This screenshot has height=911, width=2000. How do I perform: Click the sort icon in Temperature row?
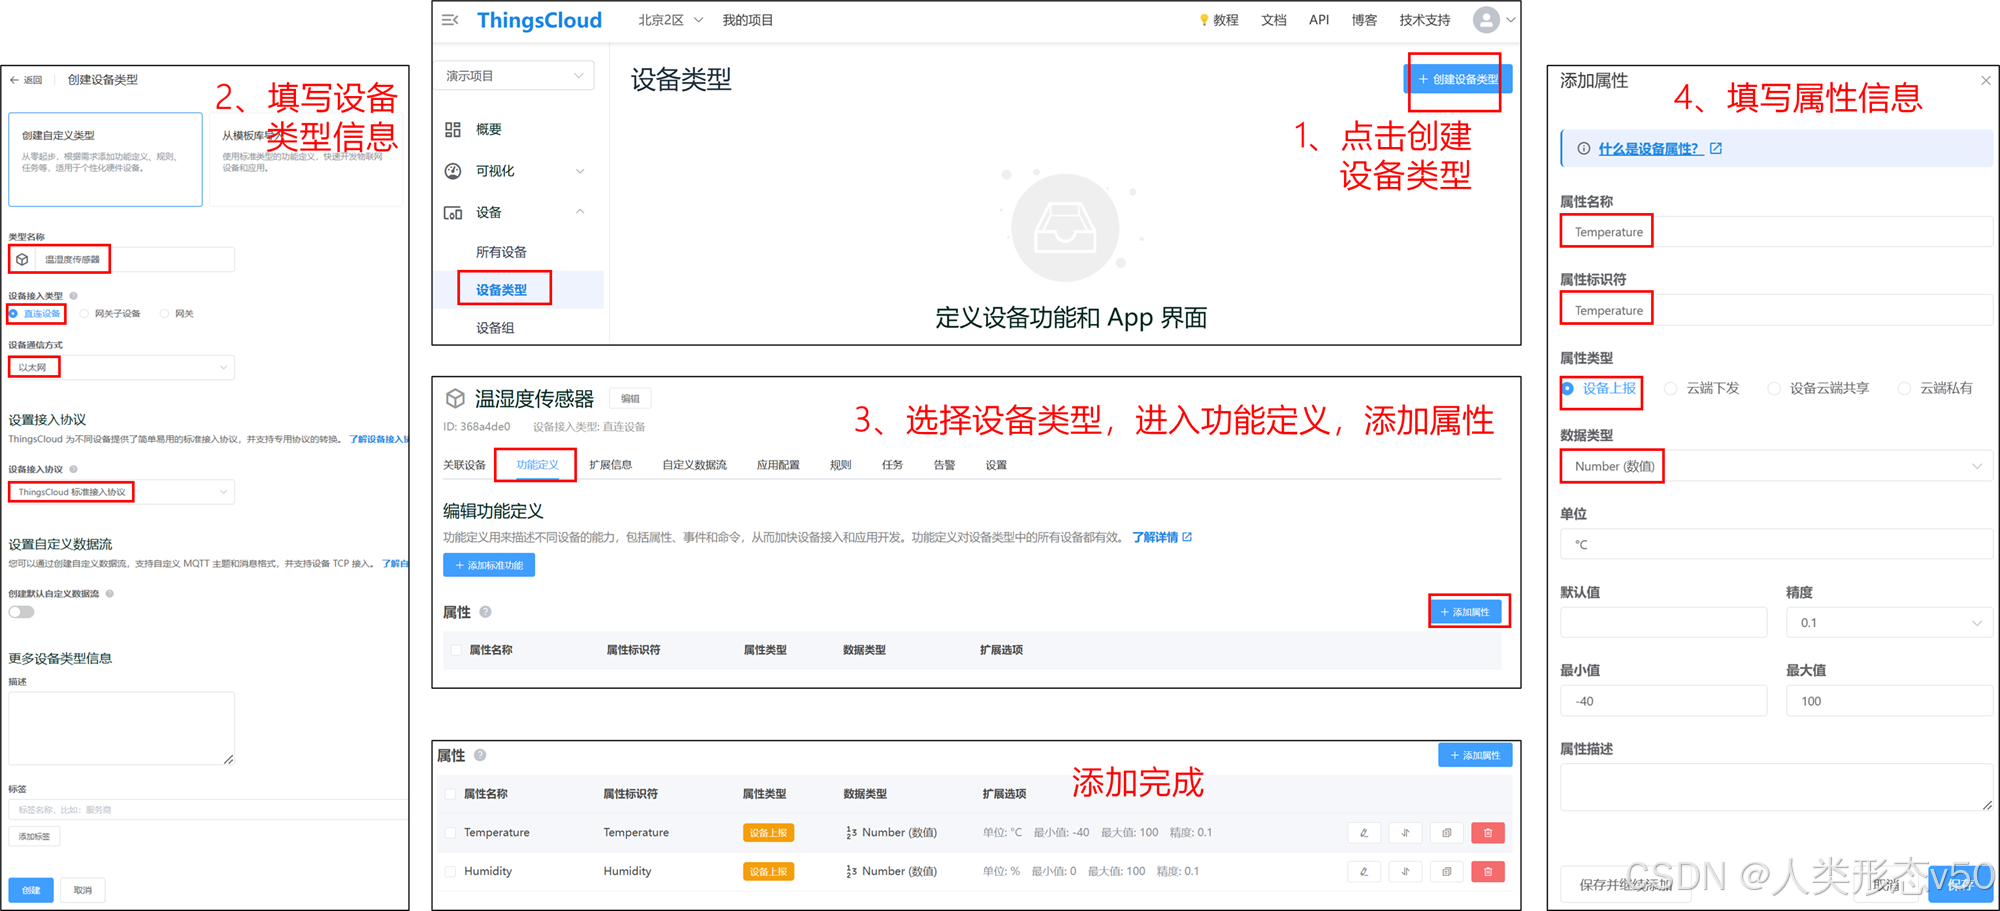tap(1405, 833)
